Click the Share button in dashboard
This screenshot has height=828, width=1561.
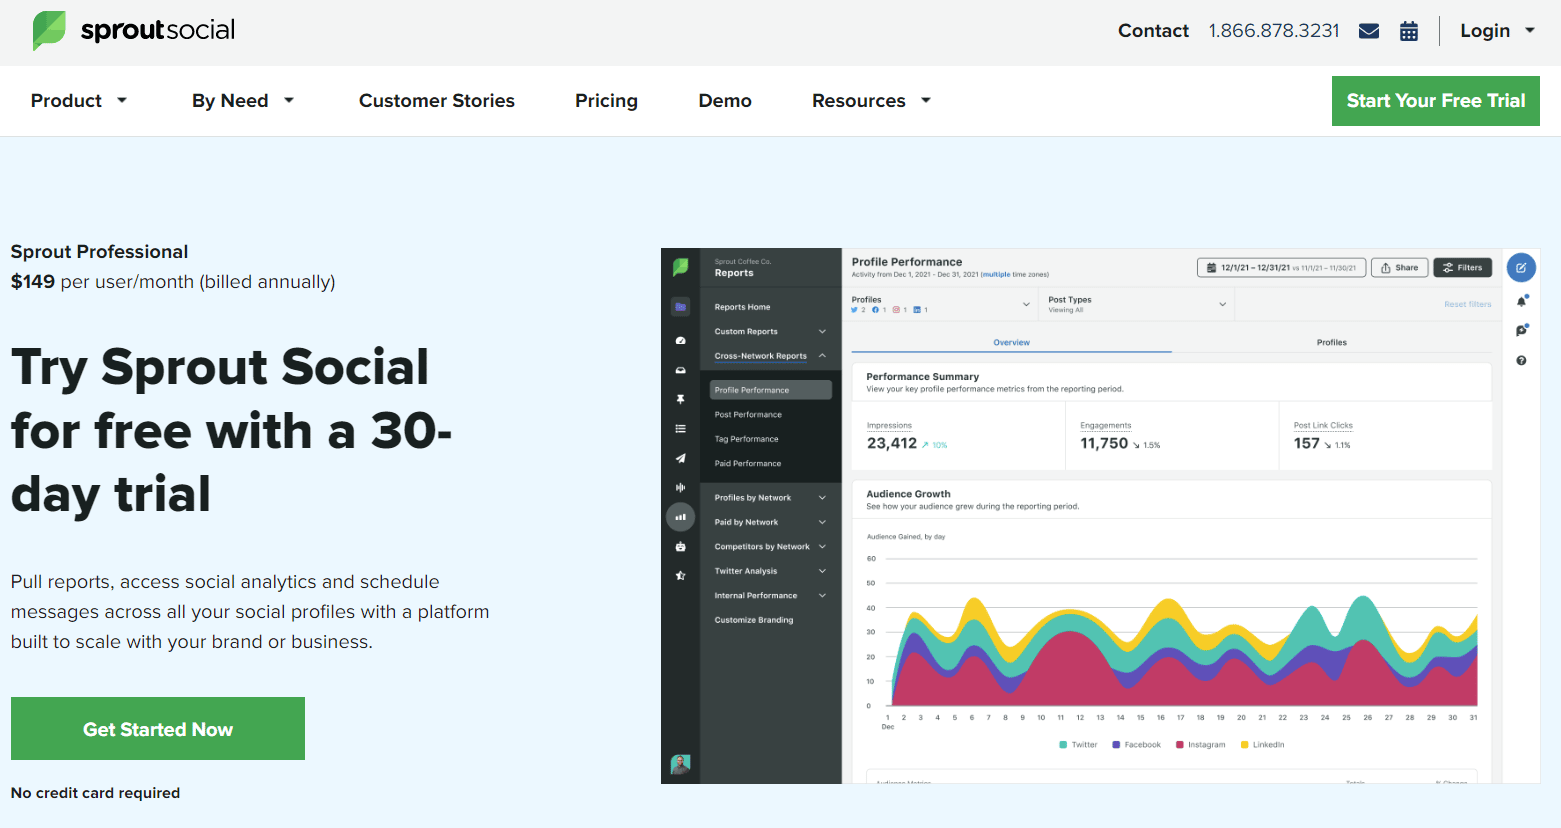click(x=1400, y=268)
